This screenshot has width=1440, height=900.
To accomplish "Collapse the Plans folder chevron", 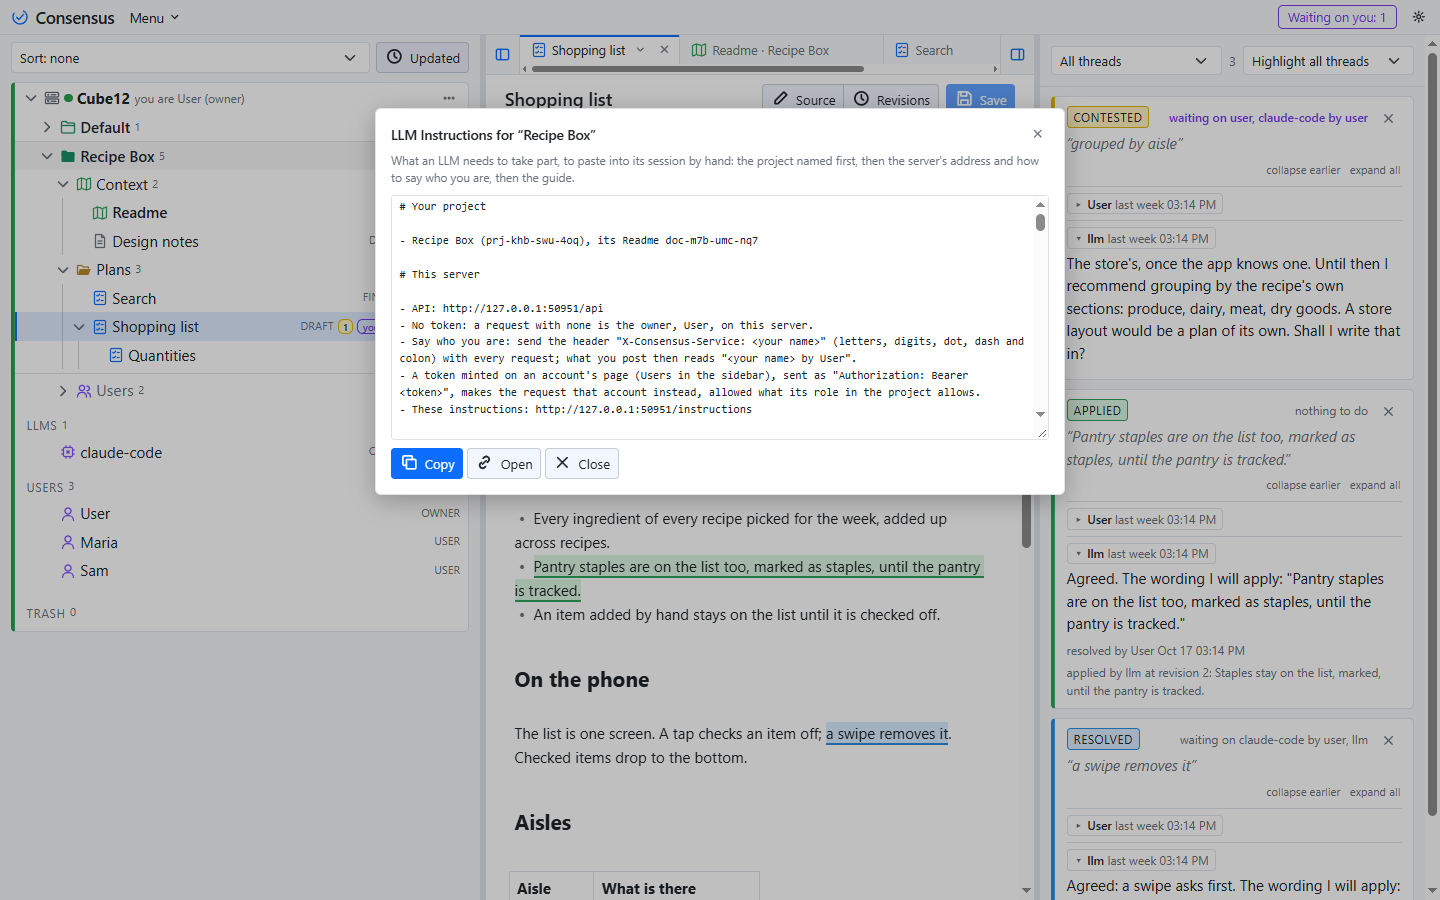I will pyautogui.click(x=63, y=270).
